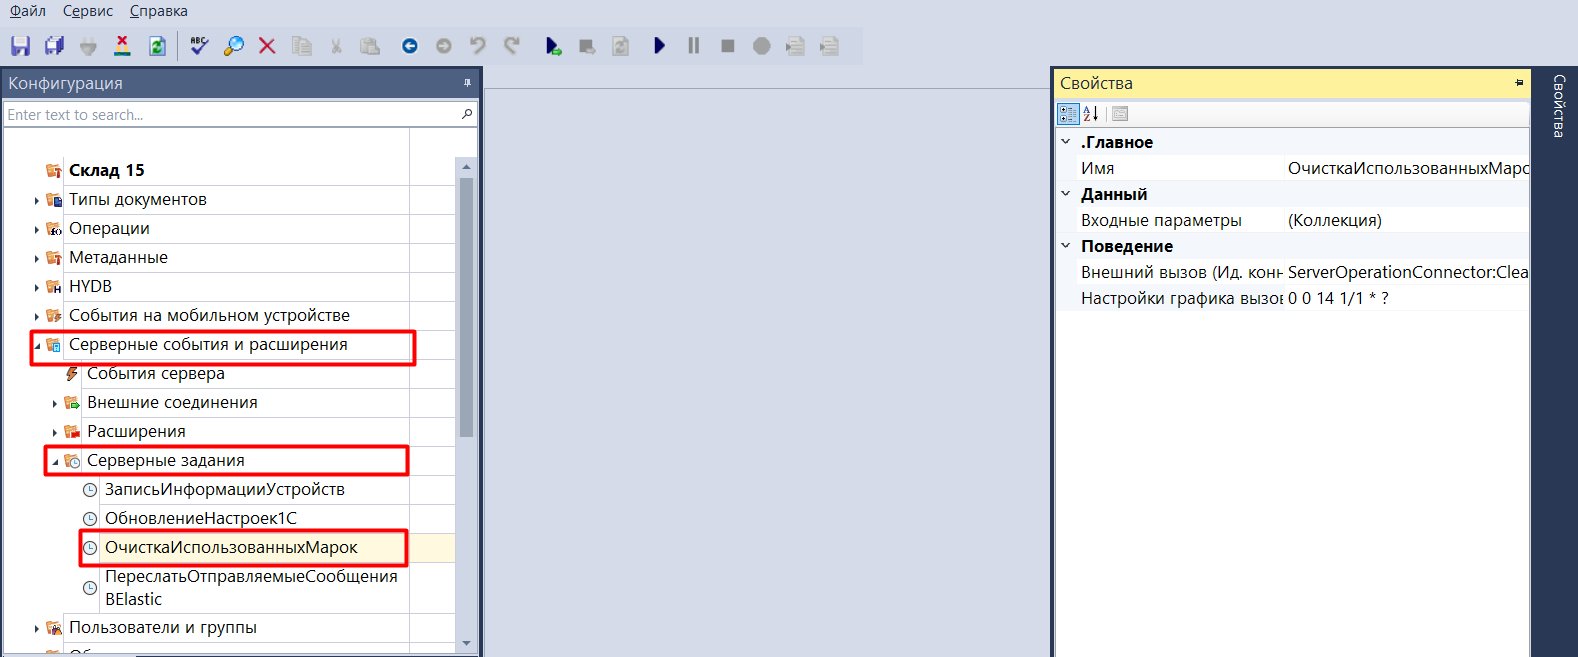This screenshot has width=1578, height=657.
Task: Run the ABC spell check icon
Action: (x=199, y=46)
